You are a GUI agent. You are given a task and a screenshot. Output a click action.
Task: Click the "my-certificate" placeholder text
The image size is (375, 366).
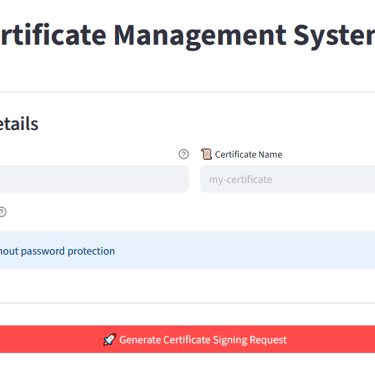click(x=240, y=180)
